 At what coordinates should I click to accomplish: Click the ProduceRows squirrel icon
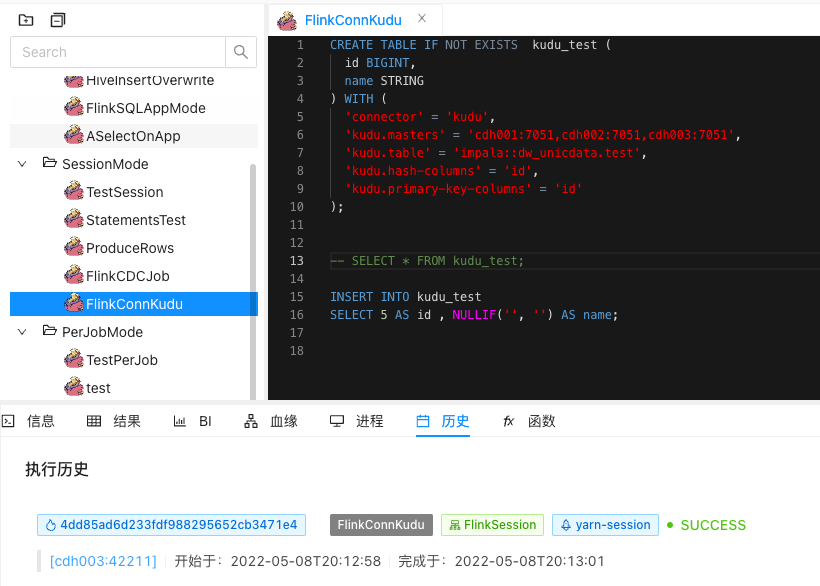pos(74,247)
